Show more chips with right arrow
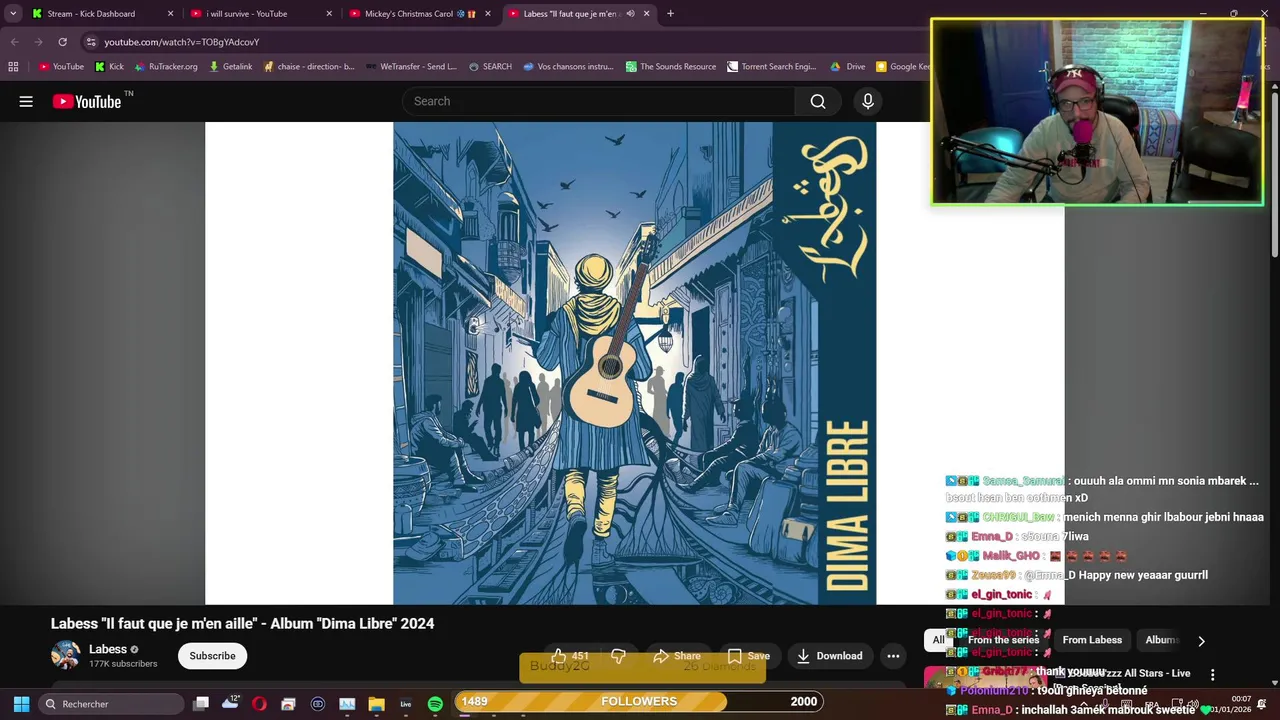 click(1201, 641)
